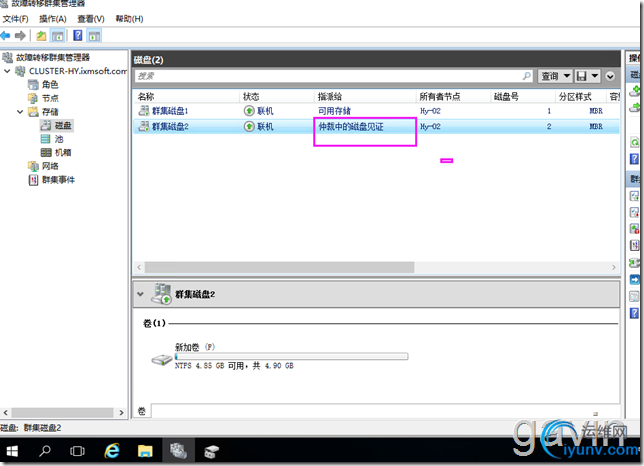
Task: Click the 仲裁中的磁盘见证 cell
Action: (351, 126)
